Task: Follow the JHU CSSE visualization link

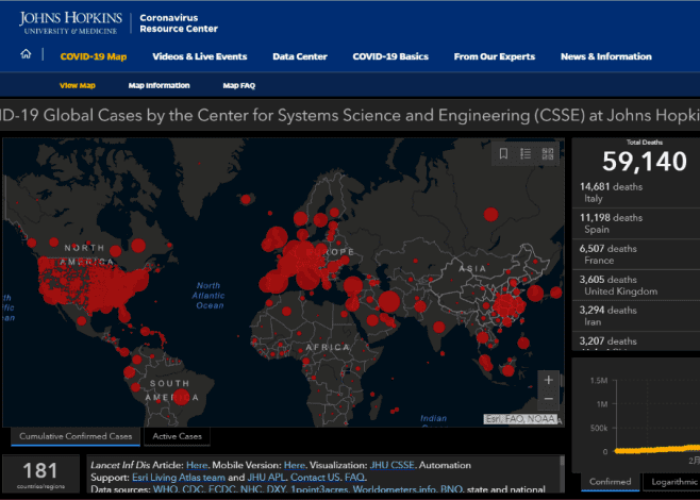Action: click(x=392, y=465)
